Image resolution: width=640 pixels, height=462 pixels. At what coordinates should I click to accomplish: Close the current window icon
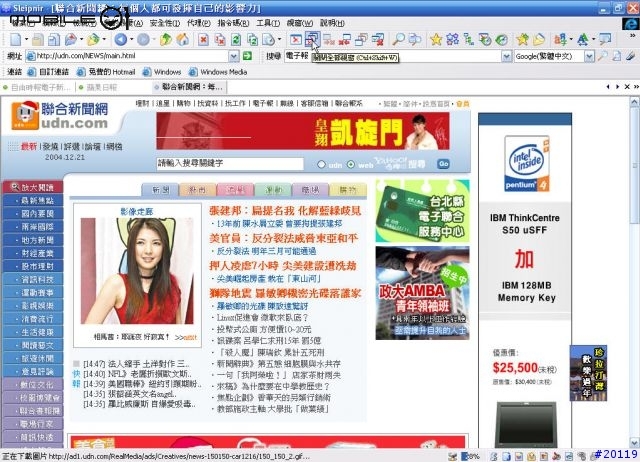[x=296, y=40]
